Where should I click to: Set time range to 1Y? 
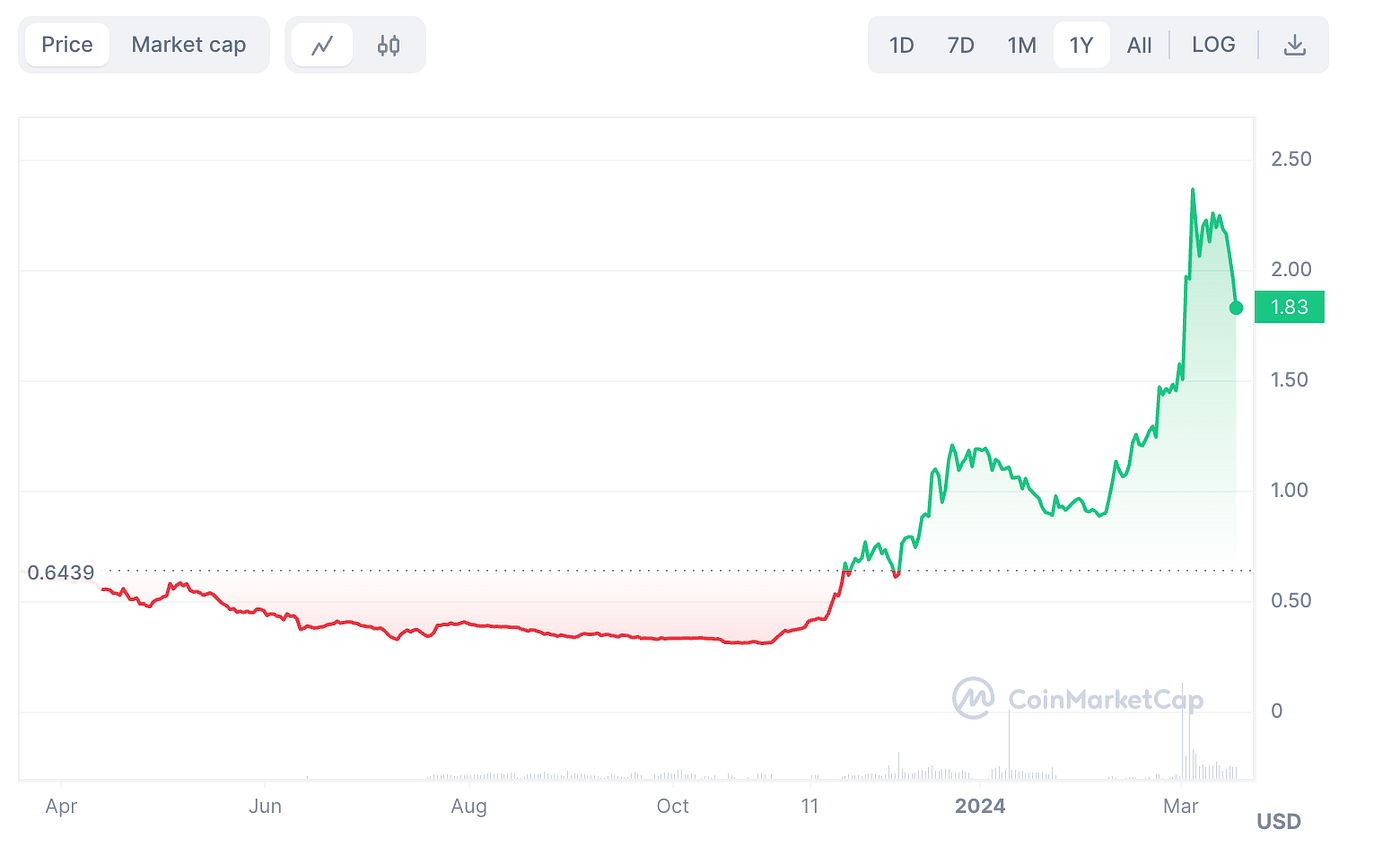tap(1082, 45)
